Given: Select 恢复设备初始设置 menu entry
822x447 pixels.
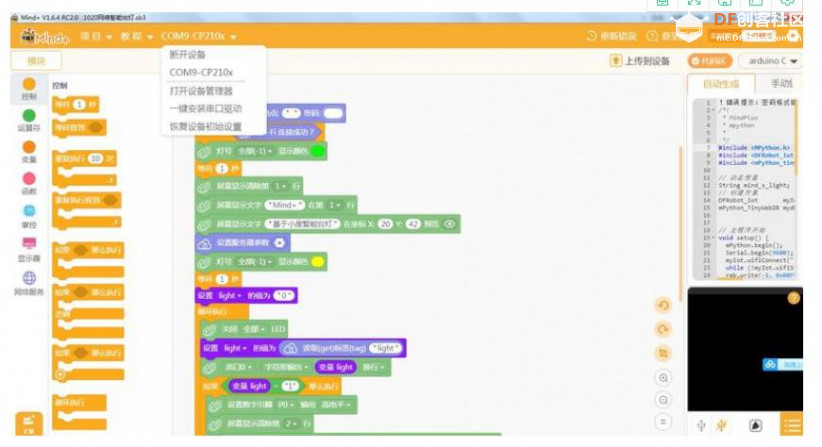Looking at the screenshot, I should click(206, 126).
